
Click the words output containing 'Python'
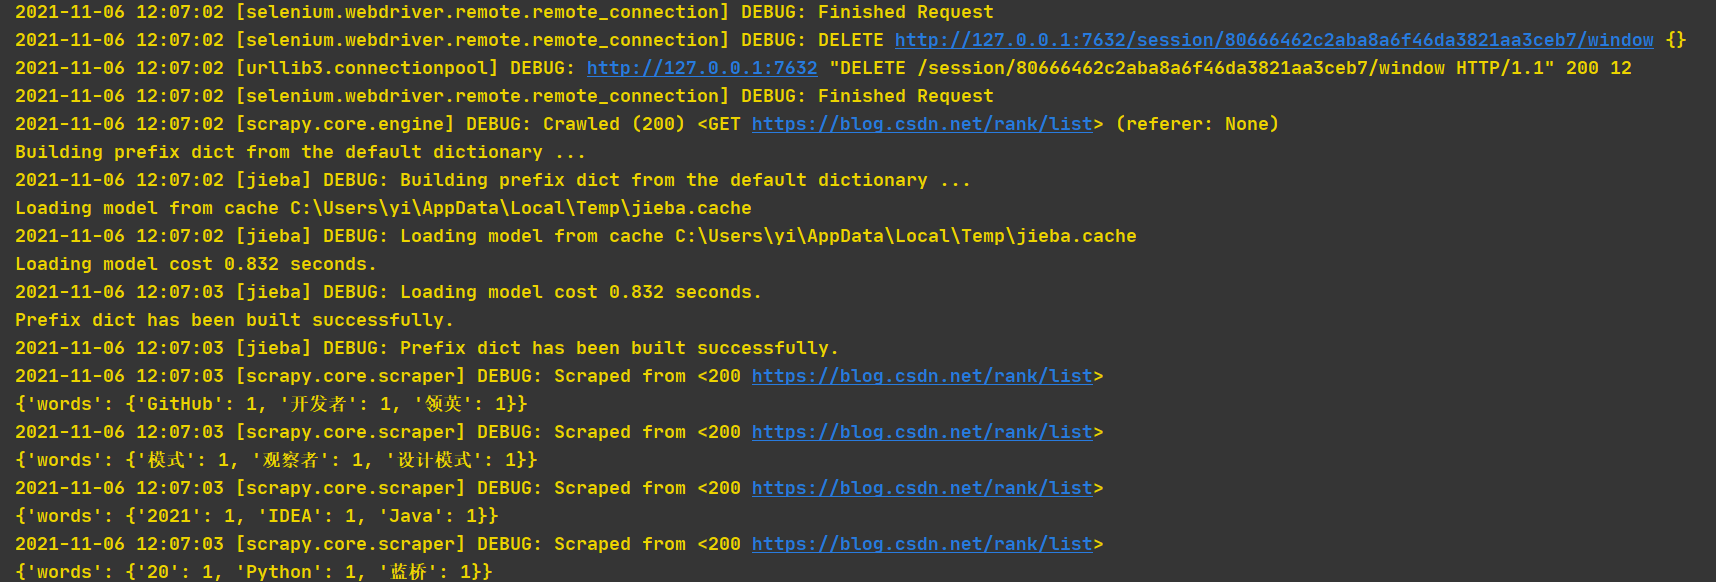click(x=254, y=572)
